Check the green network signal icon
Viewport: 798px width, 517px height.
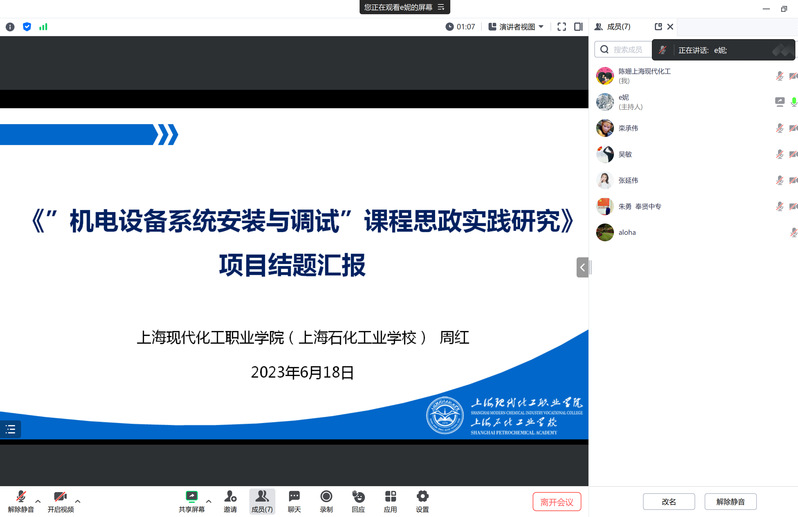pyautogui.click(x=43, y=27)
